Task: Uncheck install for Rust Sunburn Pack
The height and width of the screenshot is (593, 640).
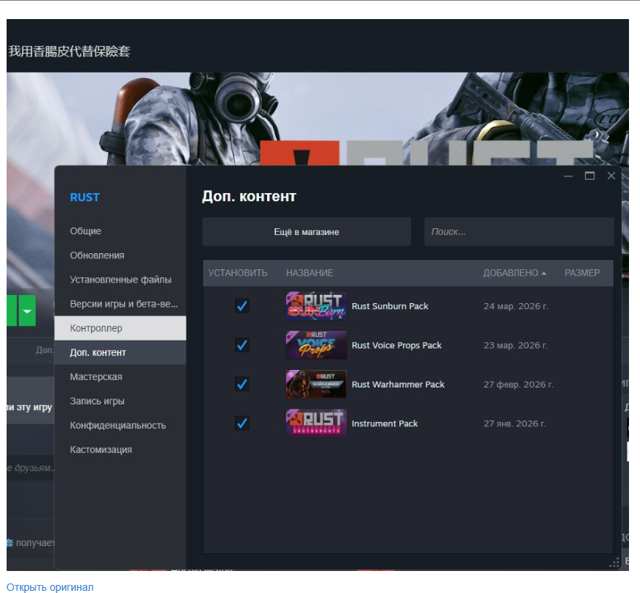Action: coord(242,306)
